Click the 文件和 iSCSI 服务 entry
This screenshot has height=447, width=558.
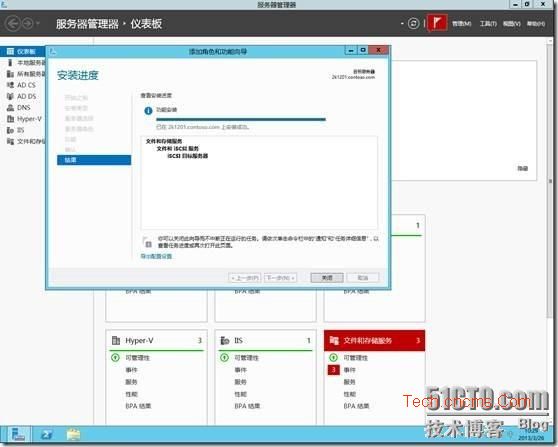pyautogui.click(x=178, y=148)
